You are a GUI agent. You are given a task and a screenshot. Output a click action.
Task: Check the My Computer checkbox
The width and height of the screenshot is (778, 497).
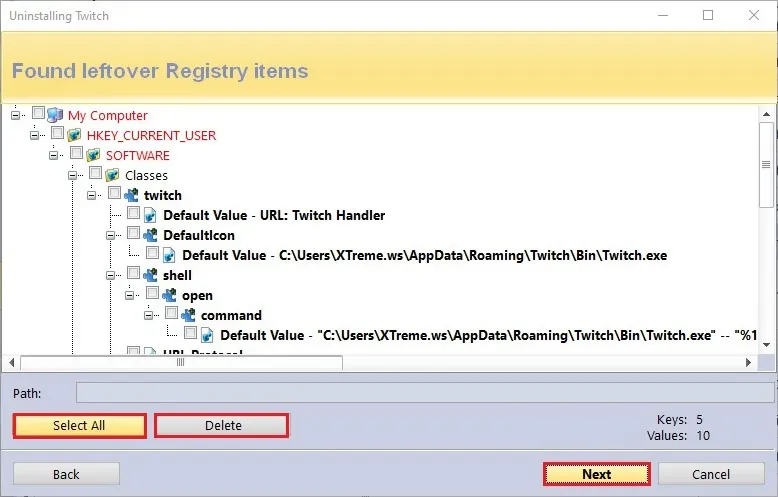click(38, 113)
